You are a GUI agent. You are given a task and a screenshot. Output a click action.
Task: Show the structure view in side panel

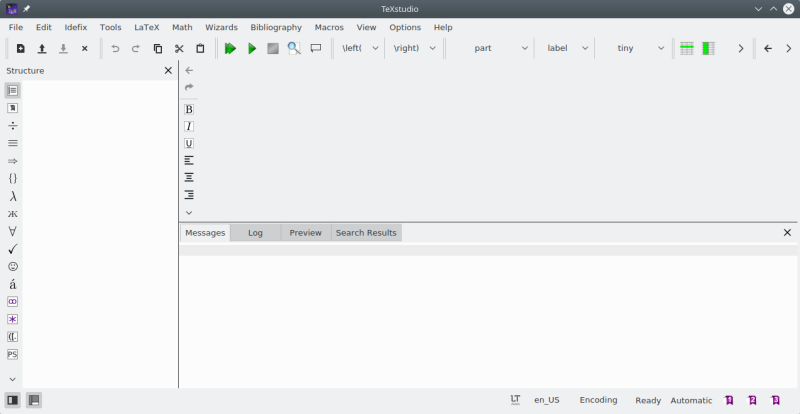tap(13, 90)
